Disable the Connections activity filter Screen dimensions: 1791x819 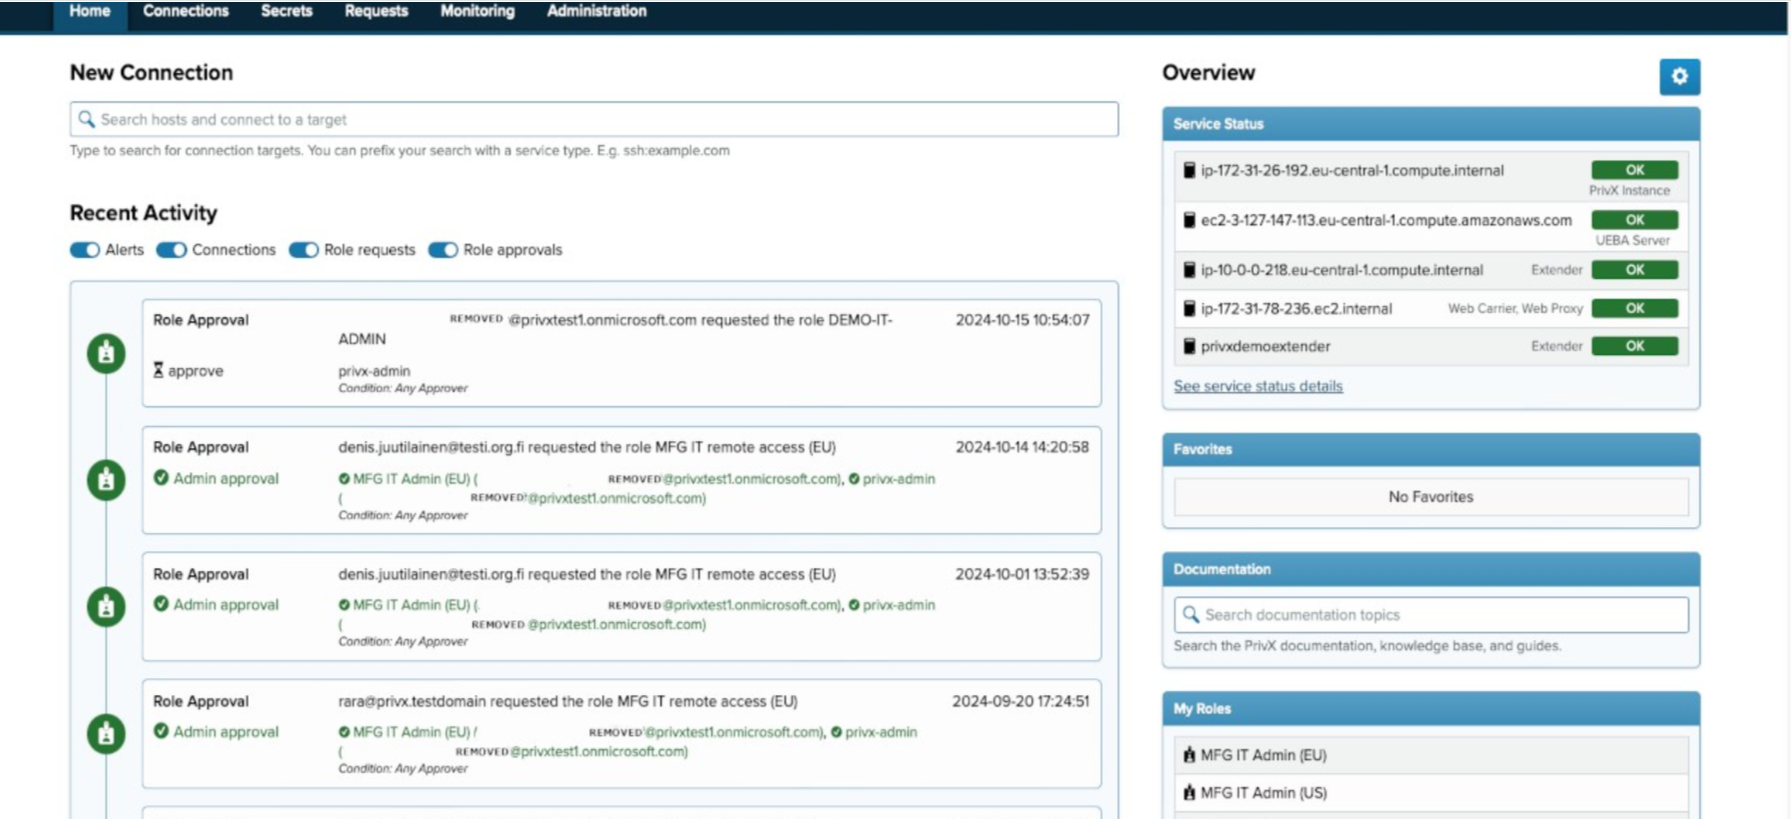pyautogui.click(x=172, y=250)
